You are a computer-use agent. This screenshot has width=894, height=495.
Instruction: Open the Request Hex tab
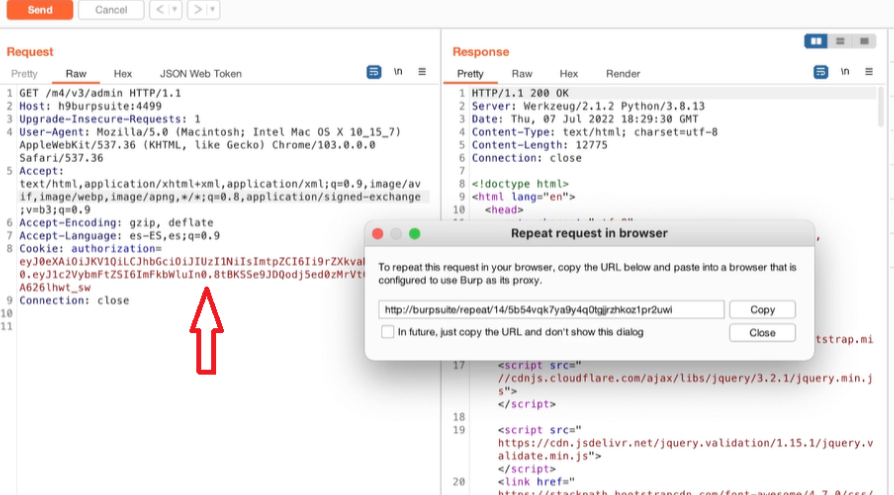point(123,74)
